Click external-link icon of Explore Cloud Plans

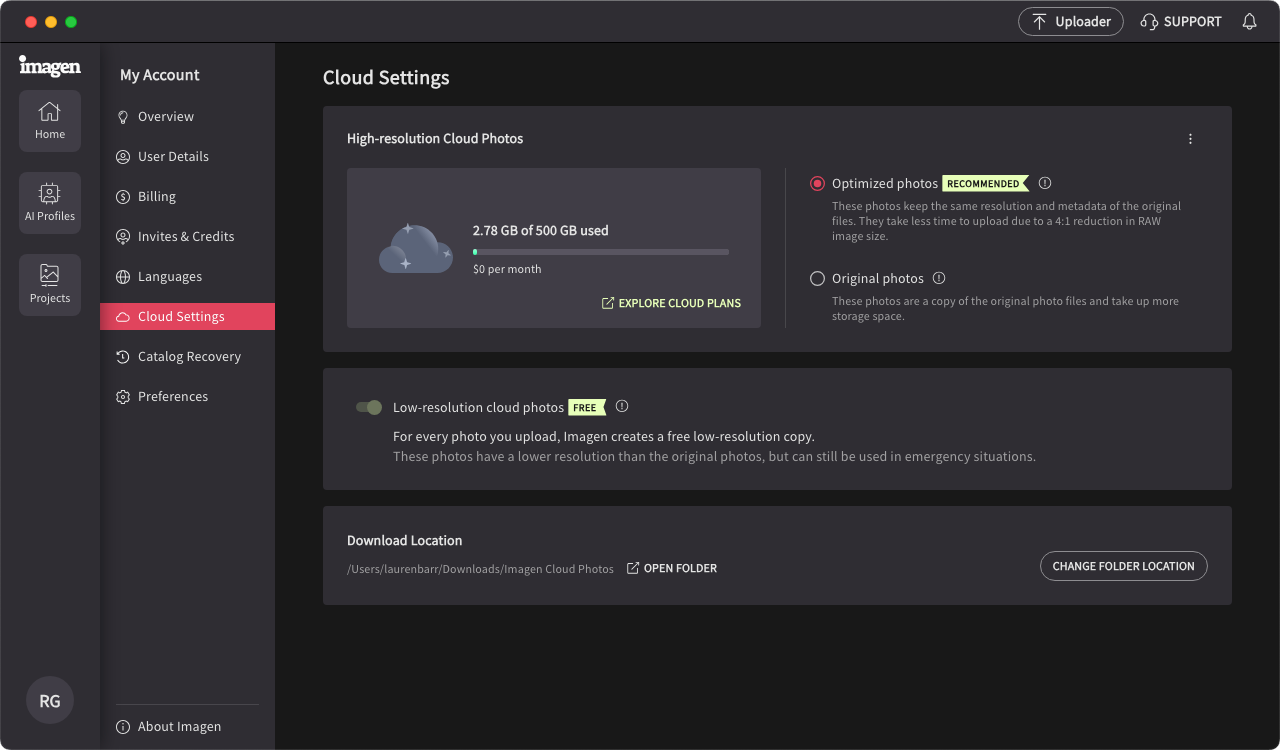(x=607, y=303)
